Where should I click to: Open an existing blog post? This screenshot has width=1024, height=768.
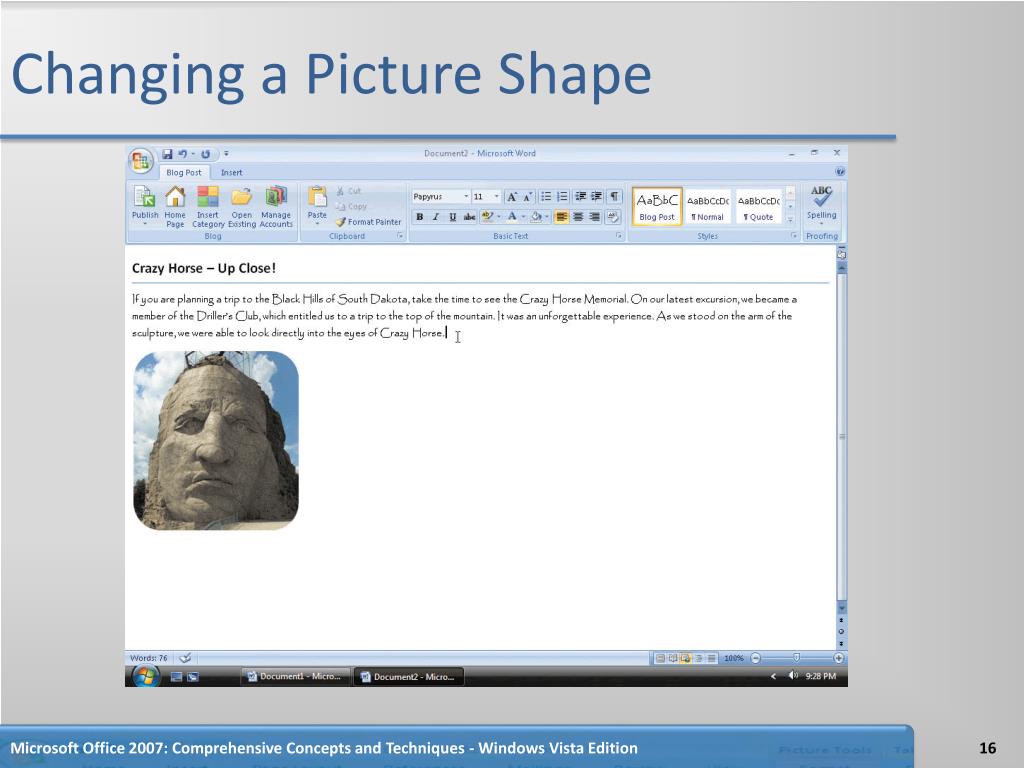coord(242,206)
